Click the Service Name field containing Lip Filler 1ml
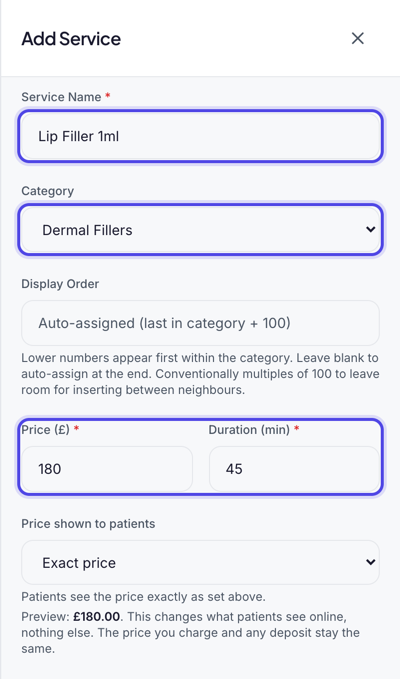The width and height of the screenshot is (400, 679). point(200,136)
